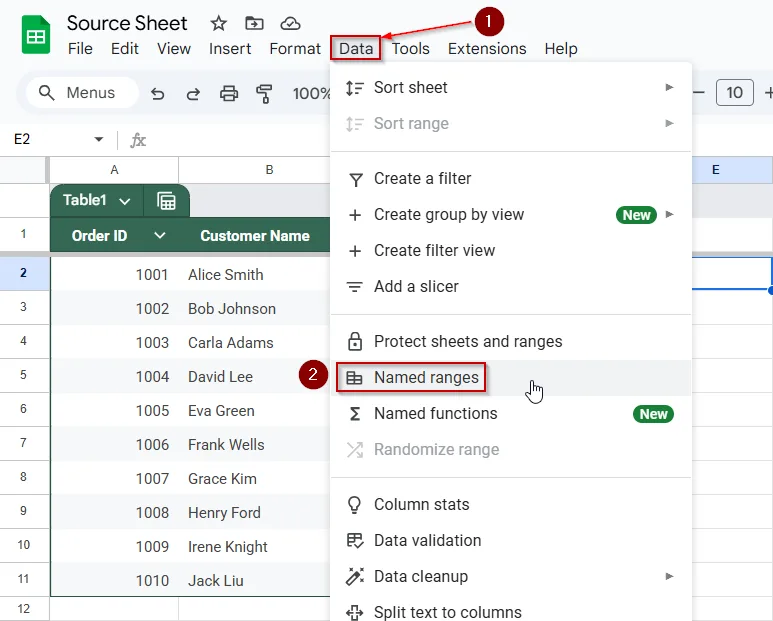Select the paint format roller

point(264,93)
